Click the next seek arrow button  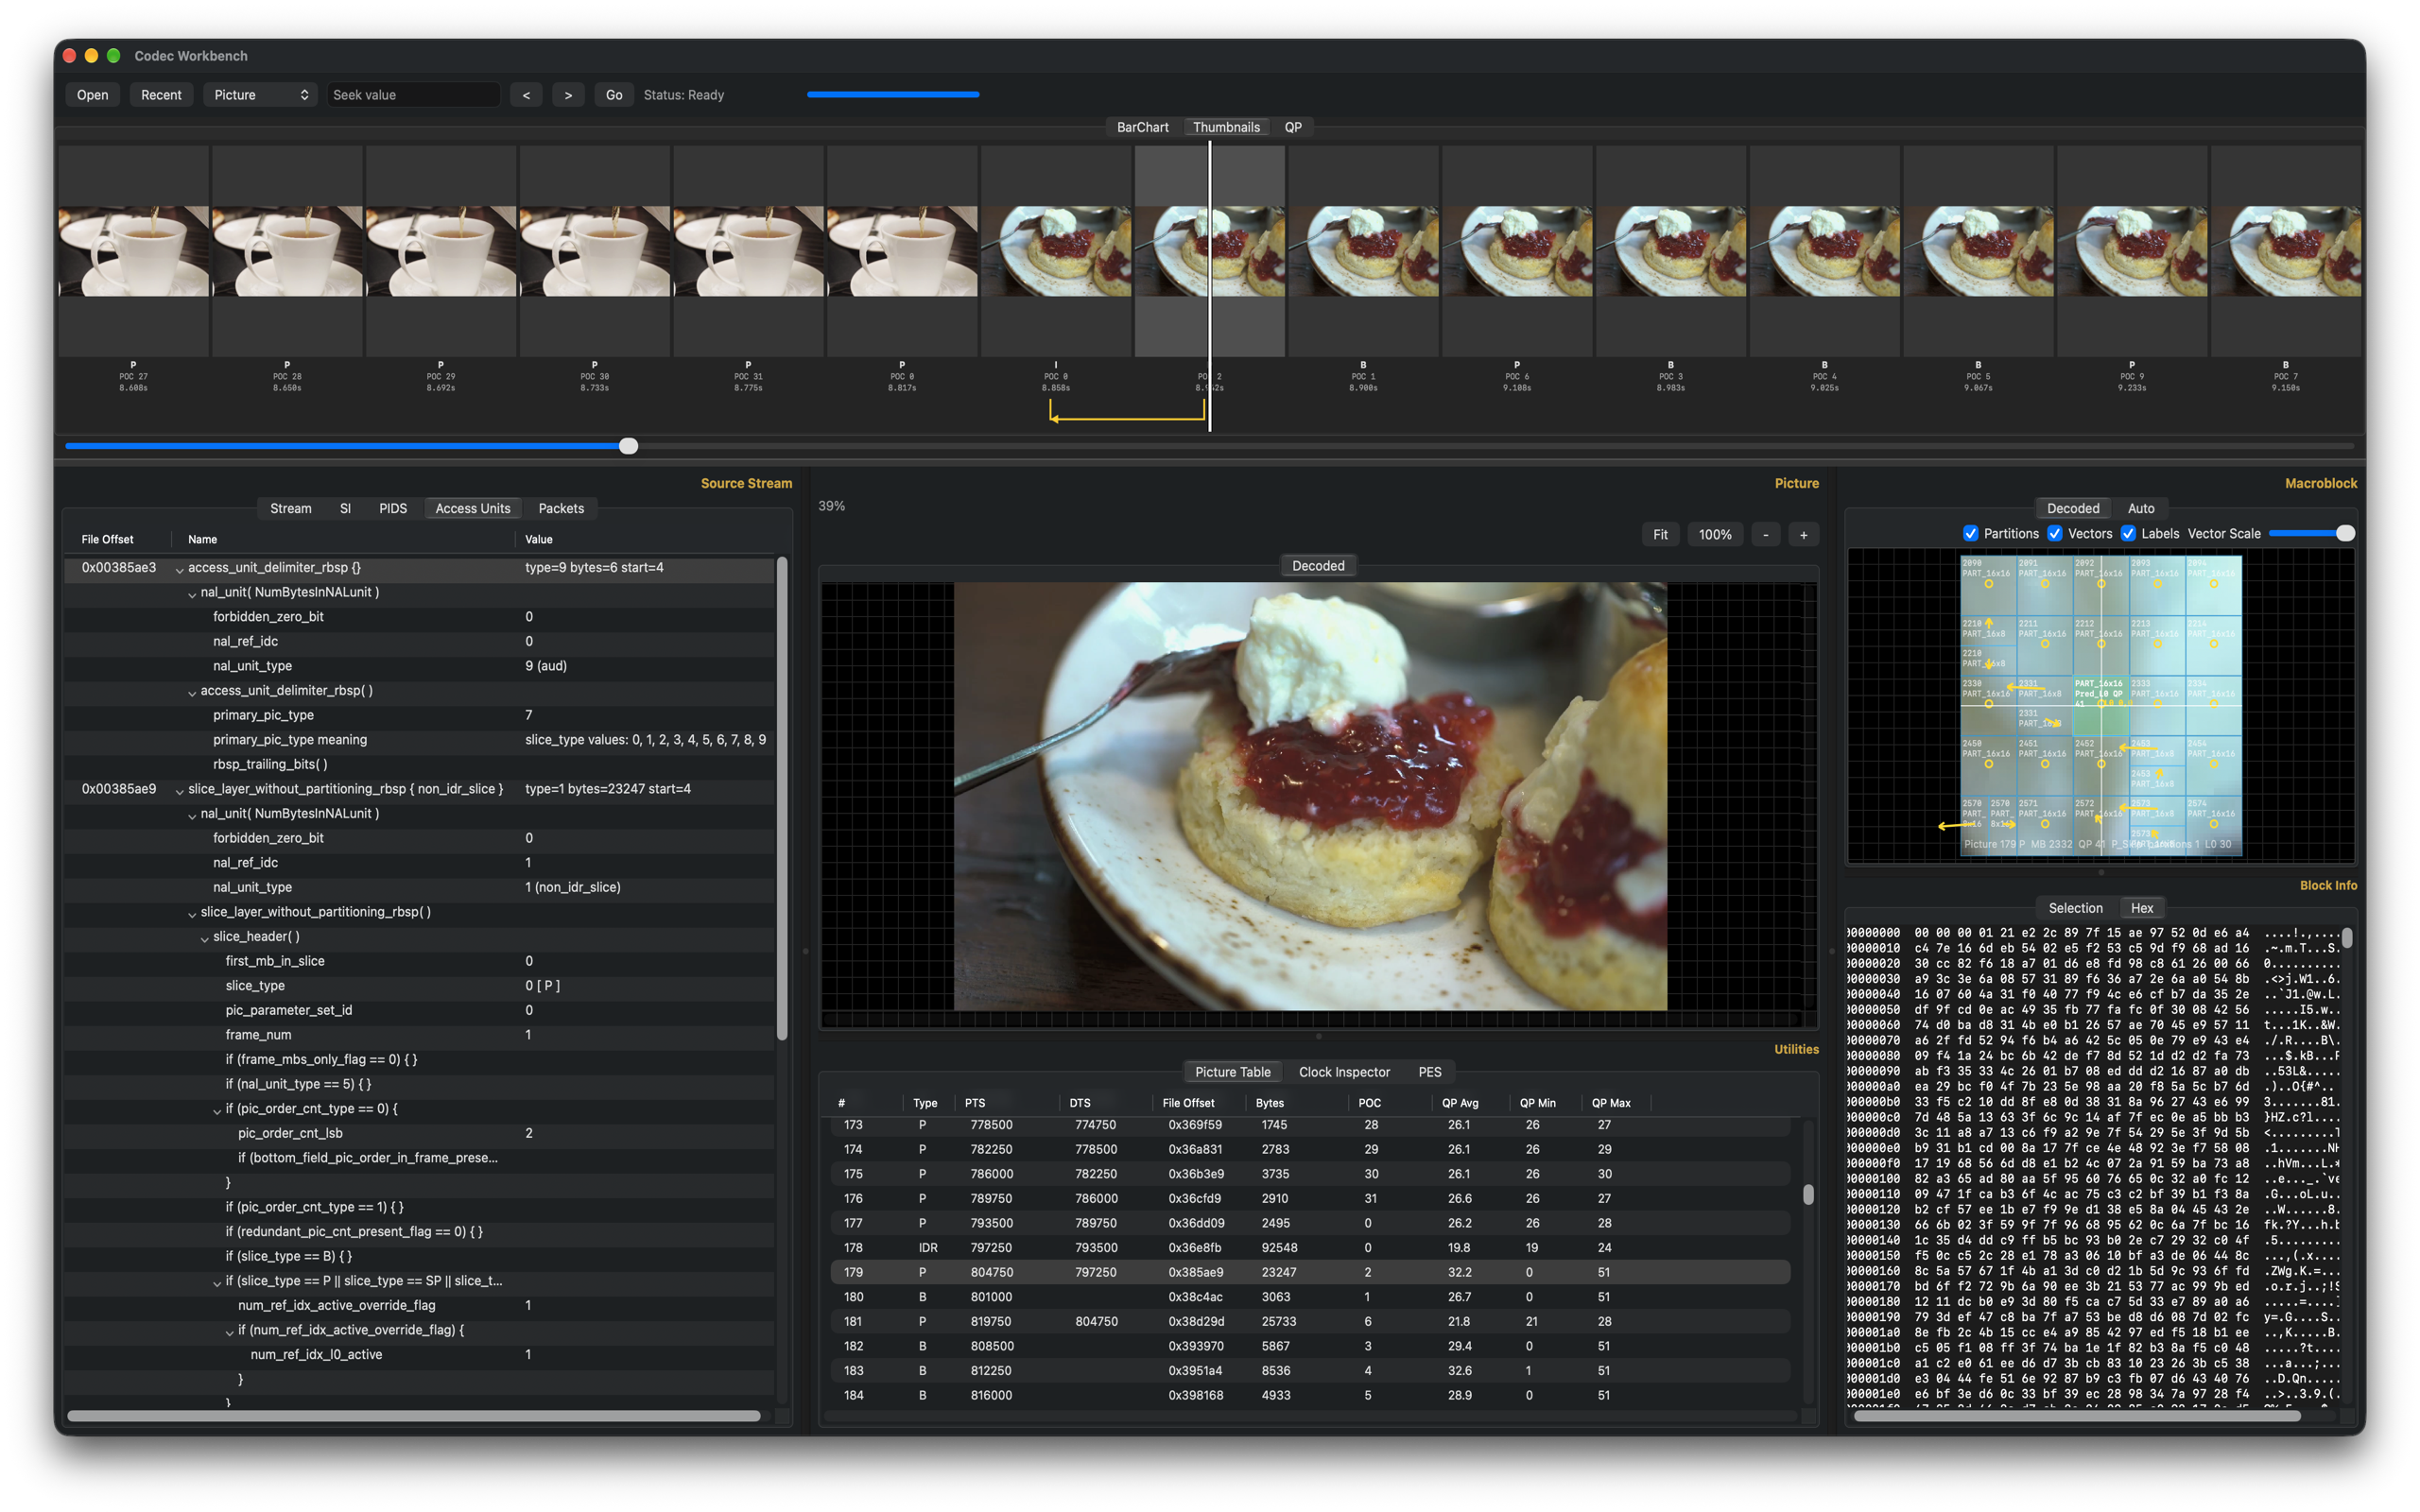click(568, 95)
